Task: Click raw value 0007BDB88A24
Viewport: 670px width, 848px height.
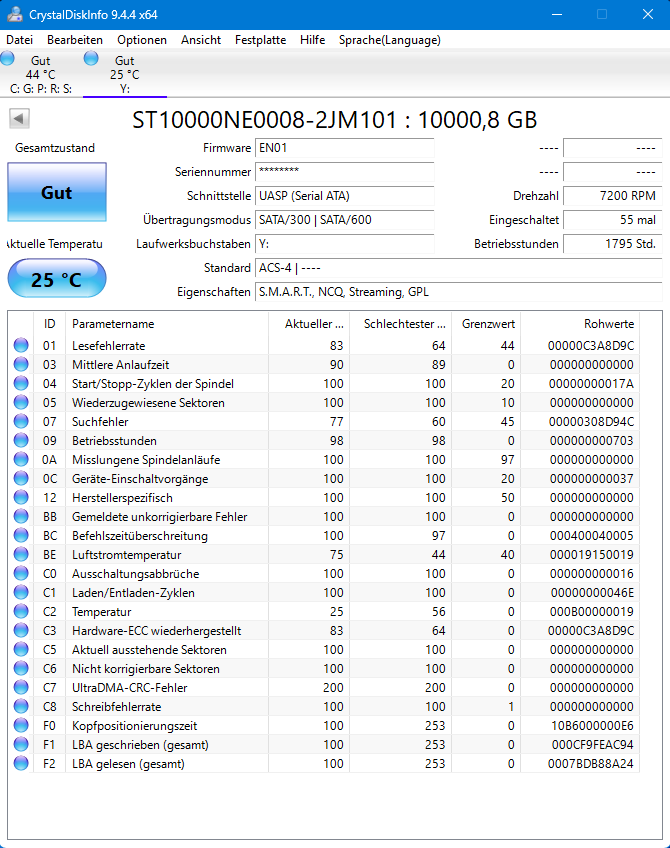Action: (591, 764)
